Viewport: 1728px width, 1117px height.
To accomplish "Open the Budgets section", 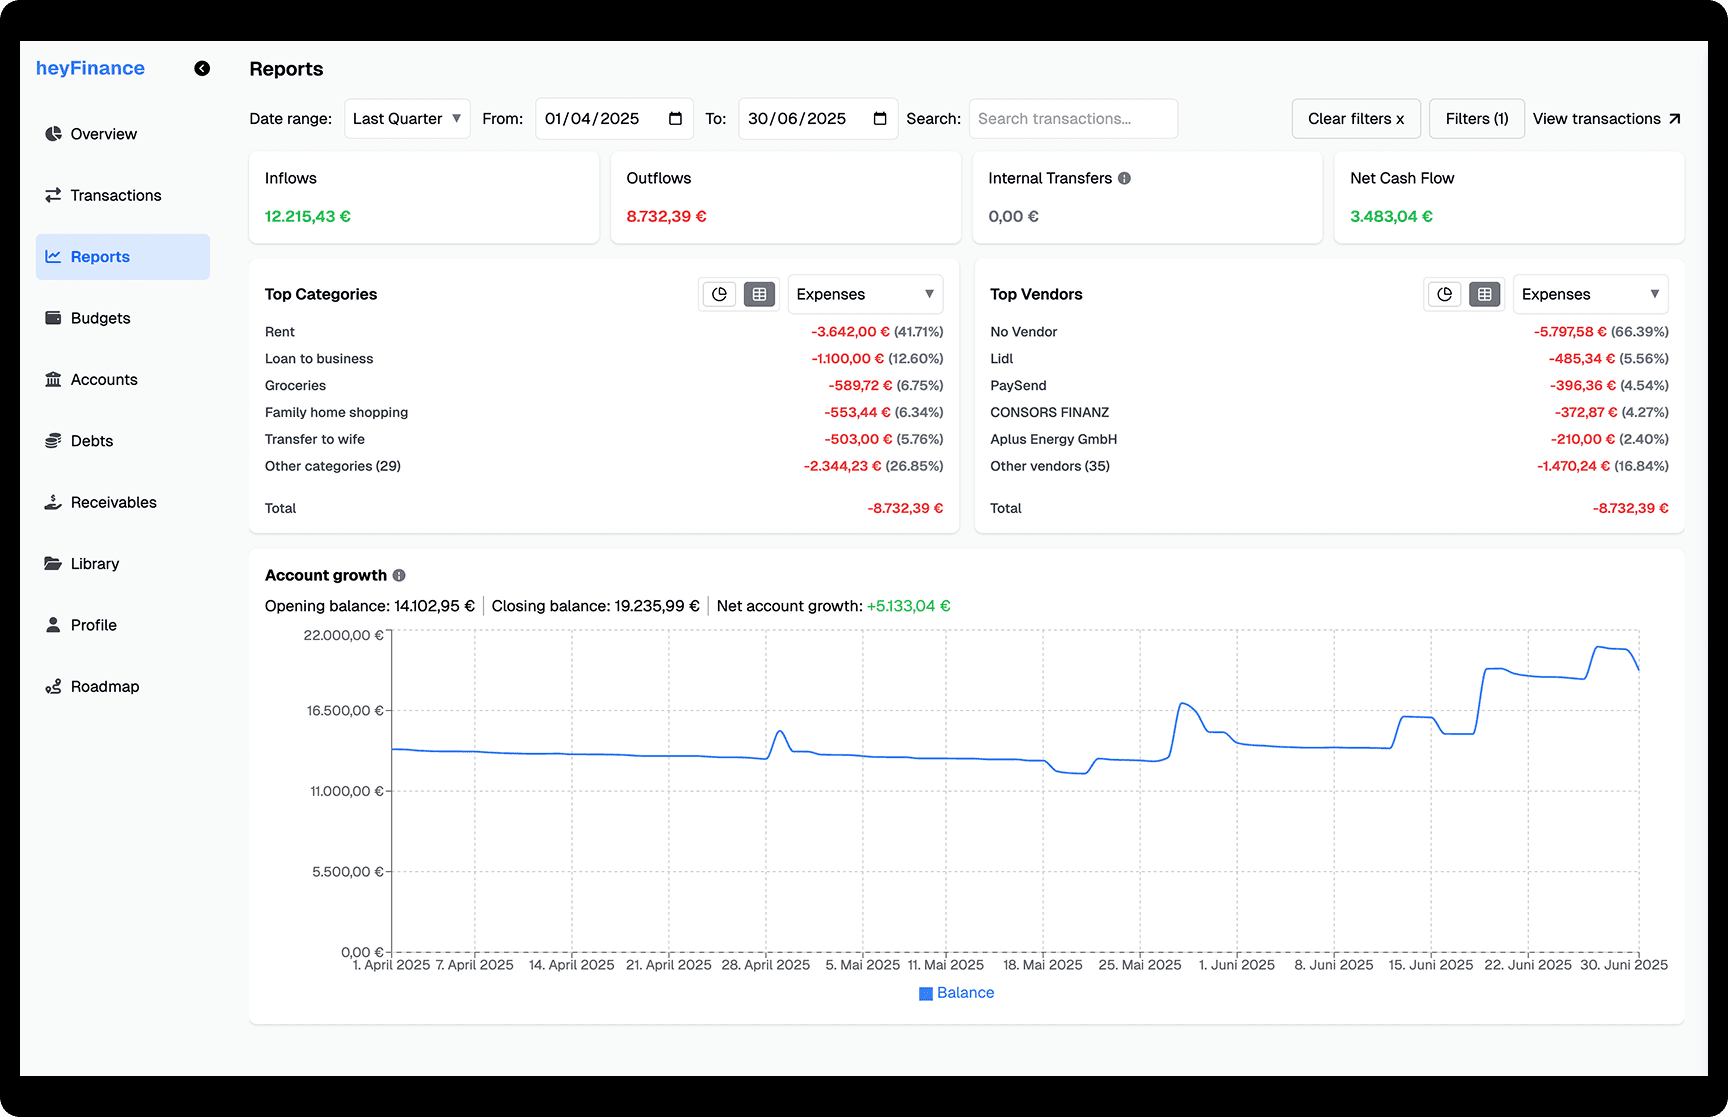I will pos(100,318).
